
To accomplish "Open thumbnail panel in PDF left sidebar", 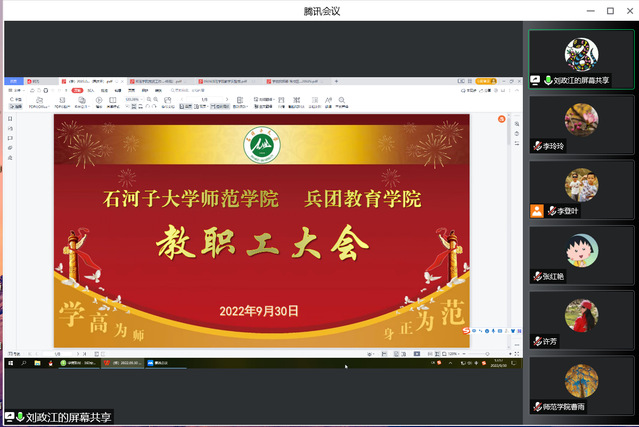I will 10,128.
